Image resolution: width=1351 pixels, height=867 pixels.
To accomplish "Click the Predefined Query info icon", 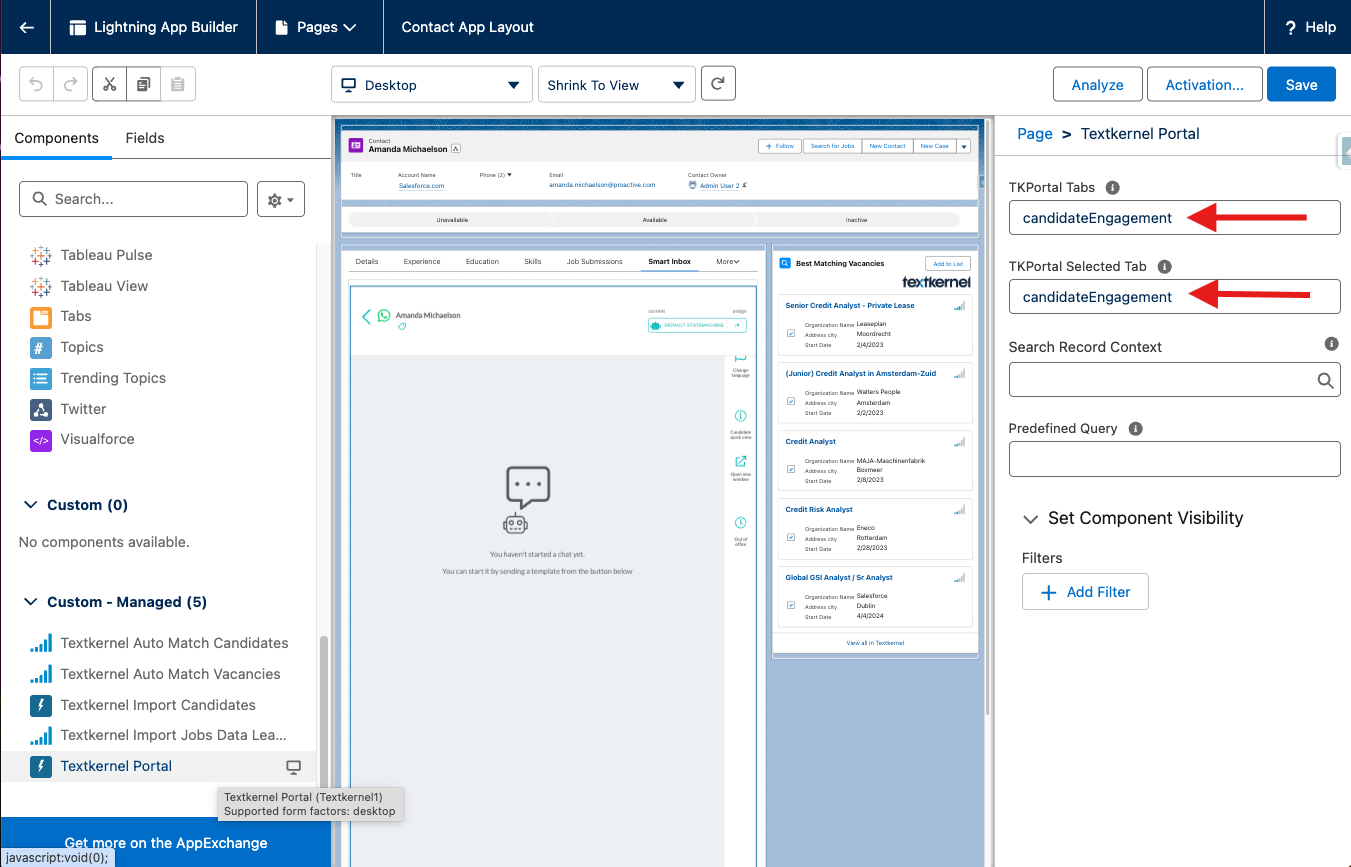I will click(x=1135, y=428).
